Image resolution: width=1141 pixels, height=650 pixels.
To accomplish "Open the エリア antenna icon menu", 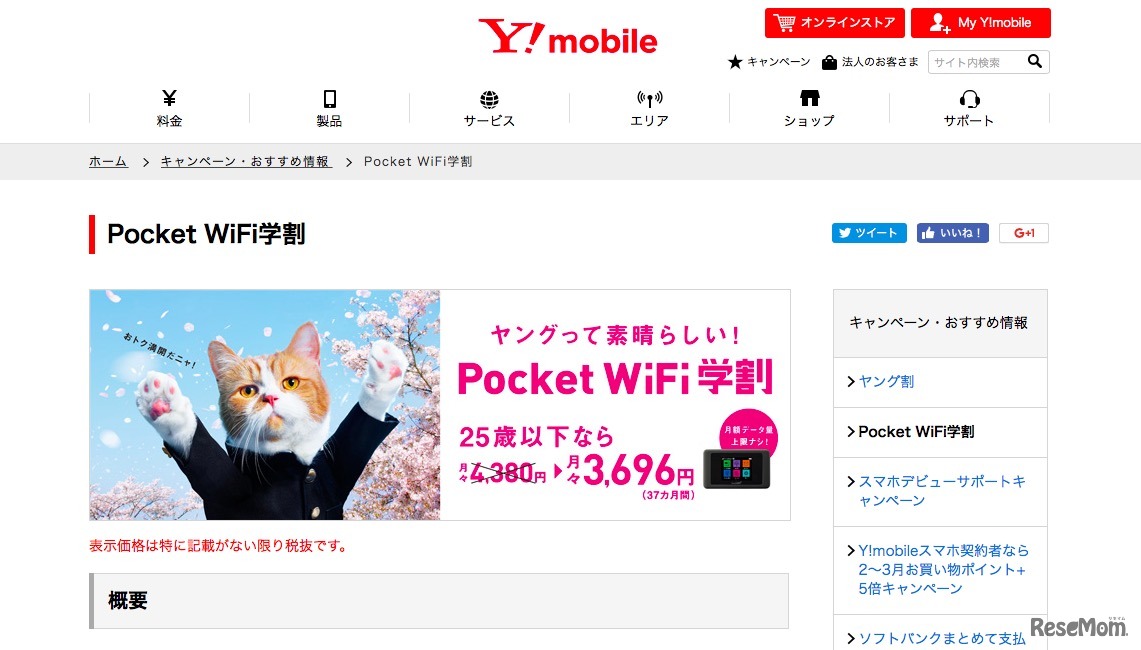I will point(649,108).
